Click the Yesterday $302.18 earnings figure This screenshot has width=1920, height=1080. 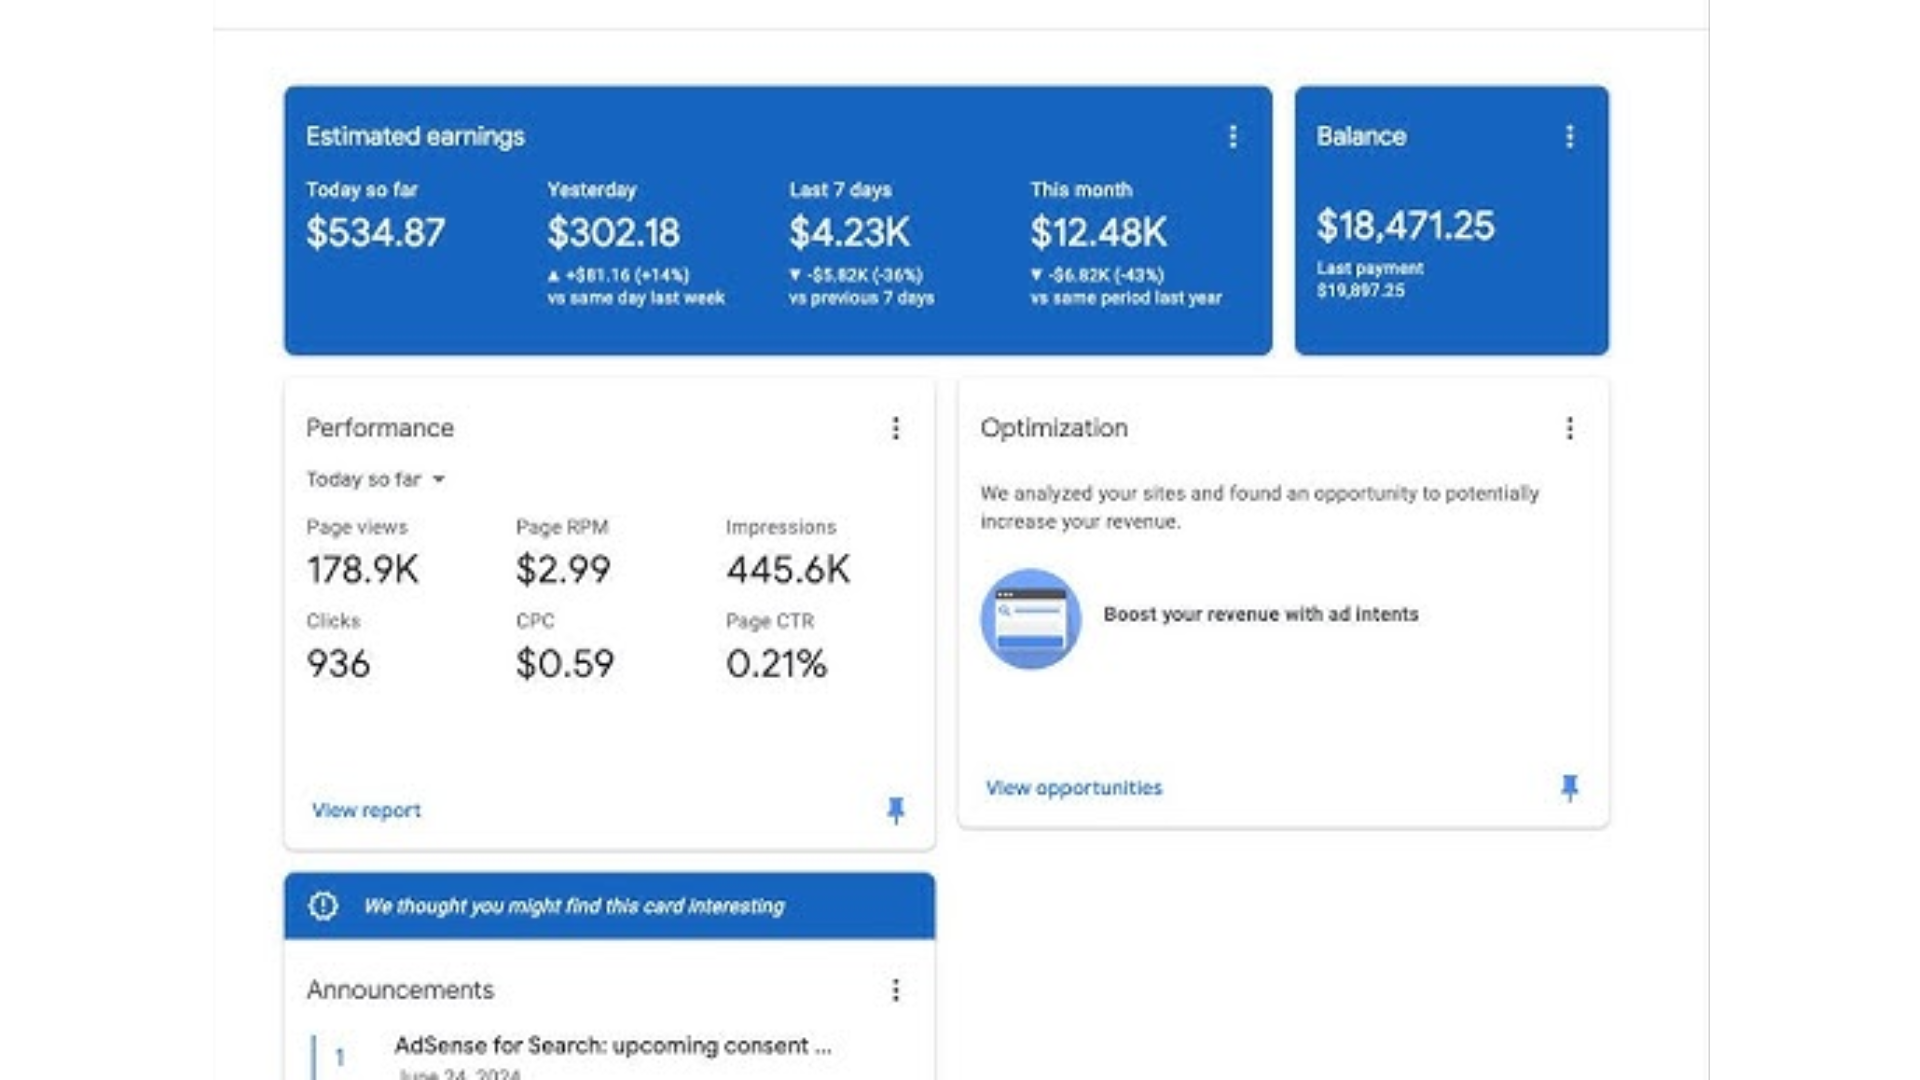tap(613, 233)
